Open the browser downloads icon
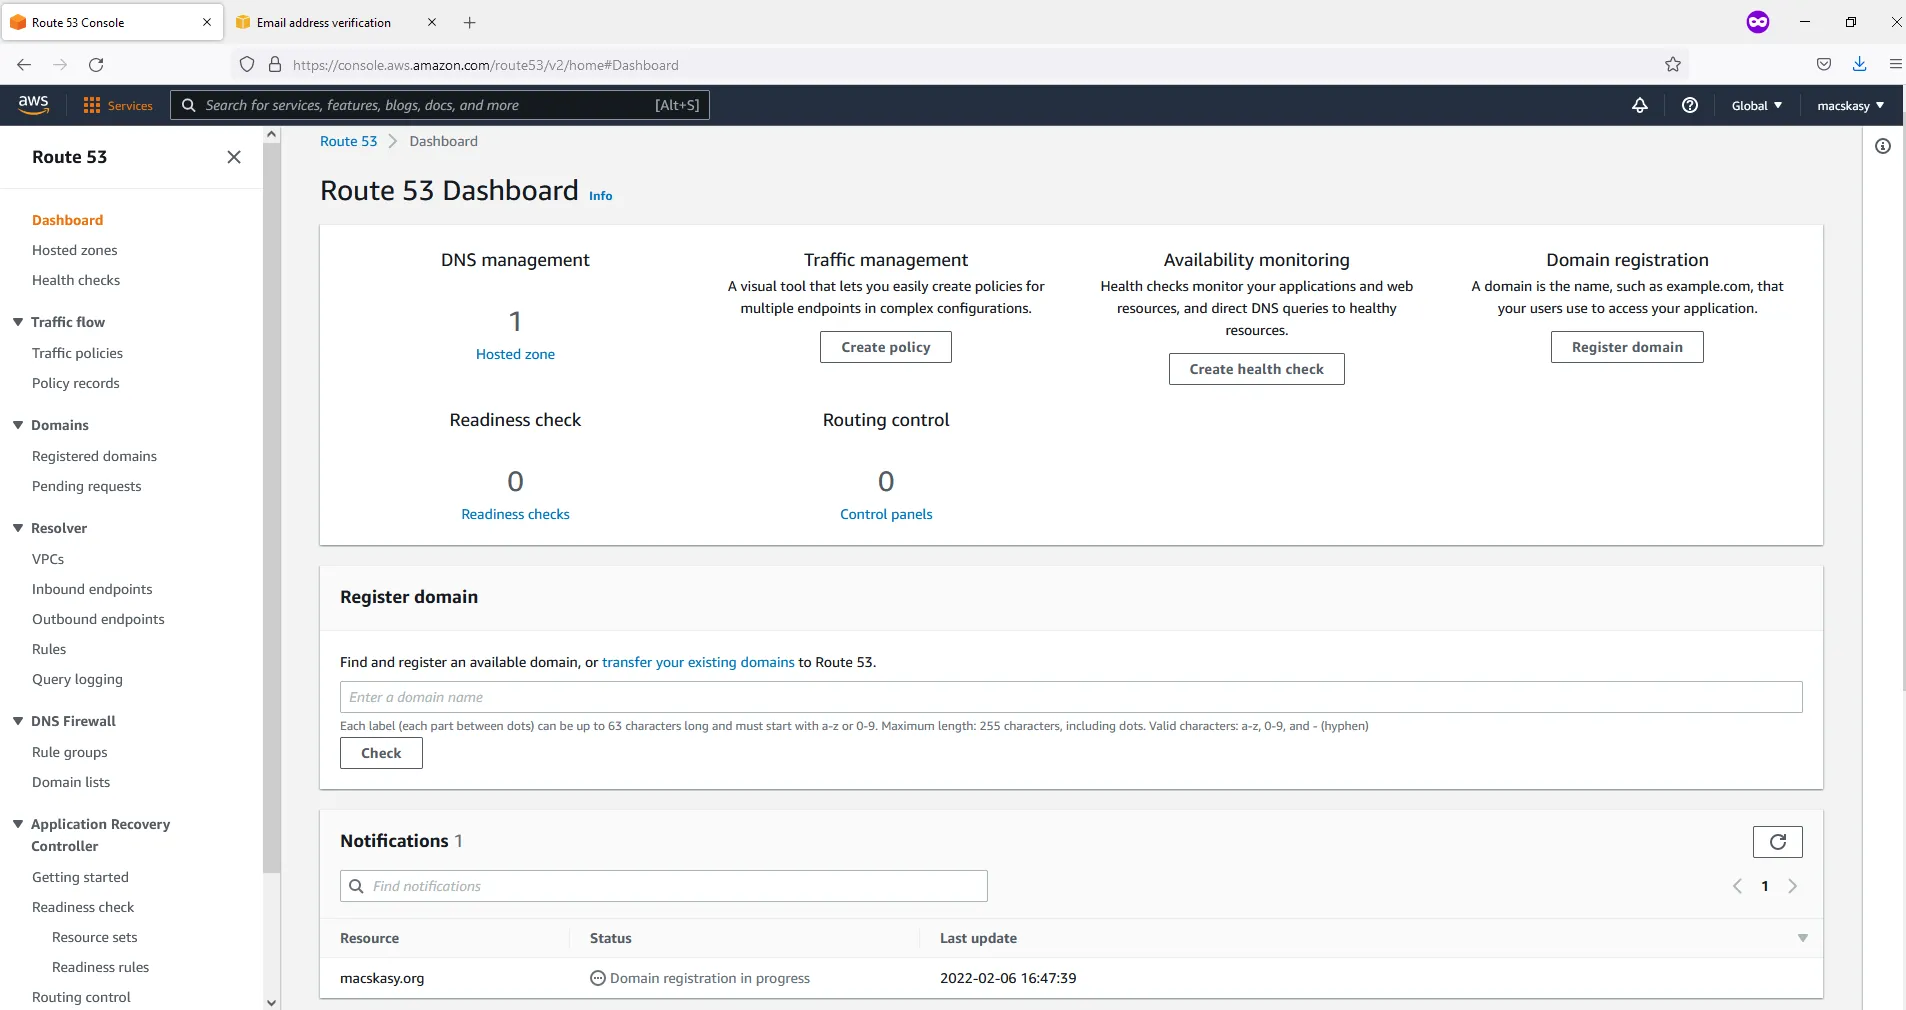Screen dimensions: 1906x1010 1860,64
